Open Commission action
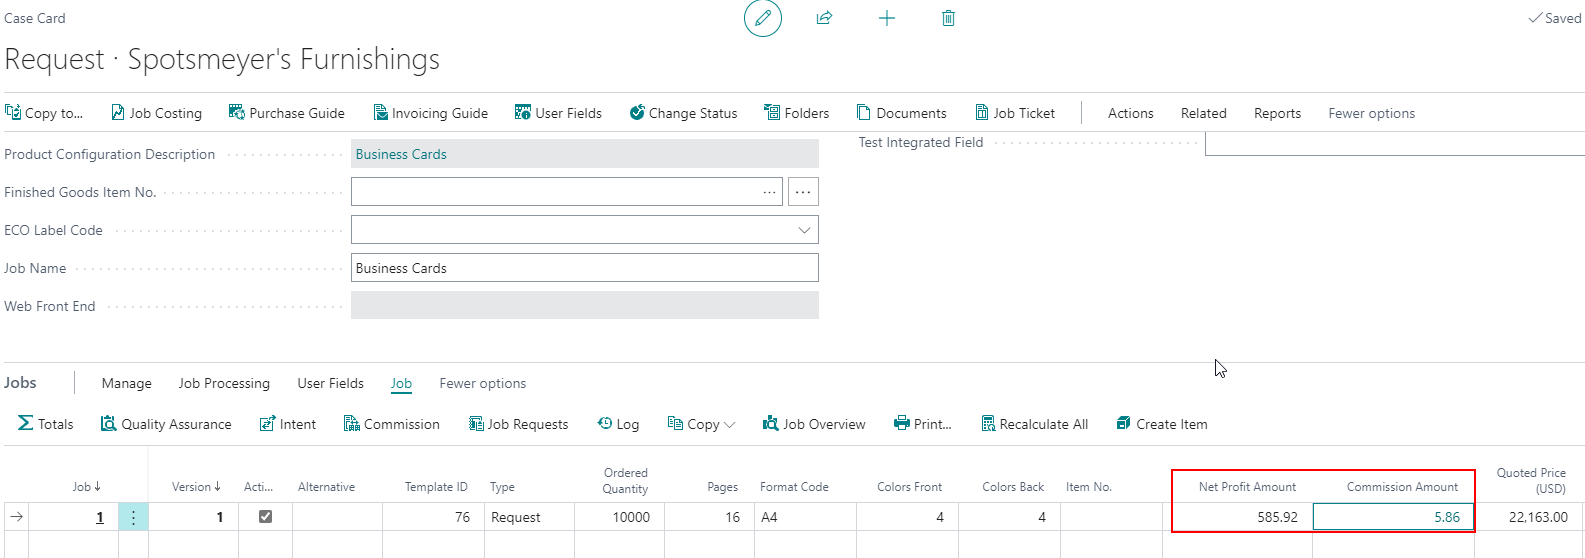Screen dimensions: 1585x558 click(x=392, y=424)
